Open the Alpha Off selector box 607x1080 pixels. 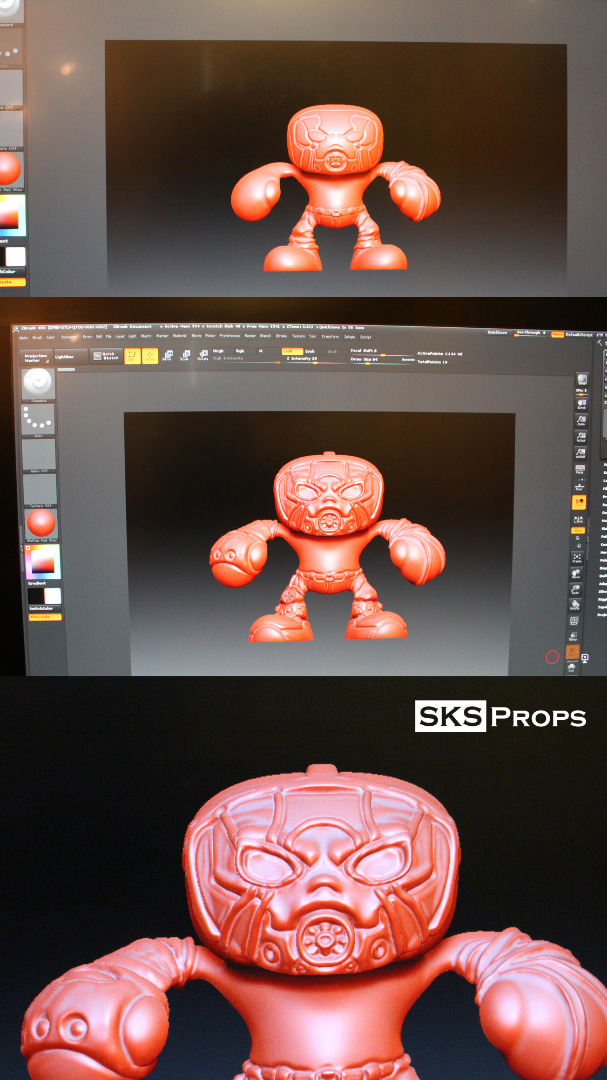click(x=39, y=454)
